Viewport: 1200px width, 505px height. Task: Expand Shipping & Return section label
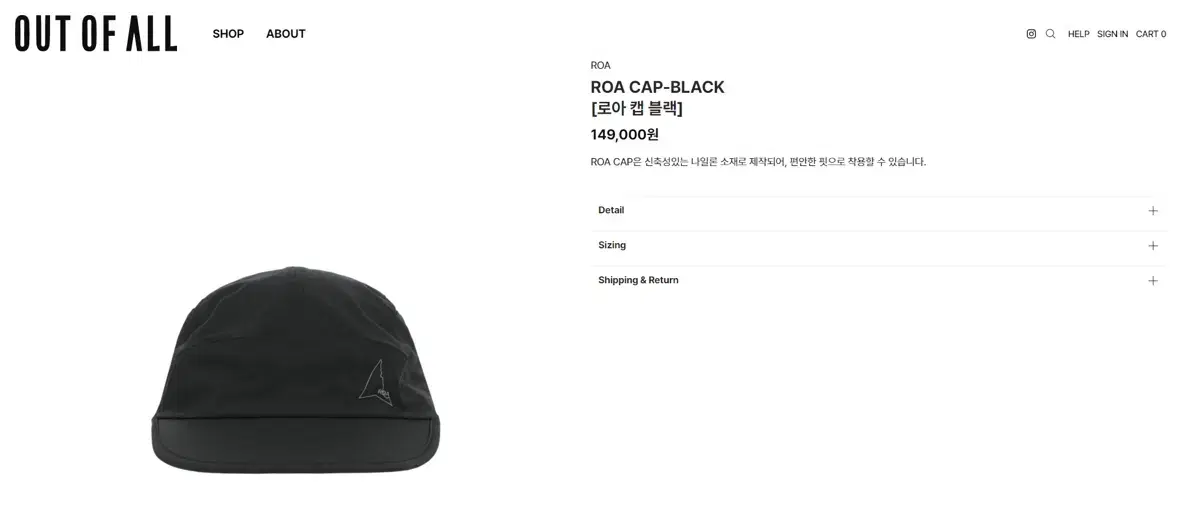point(638,280)
